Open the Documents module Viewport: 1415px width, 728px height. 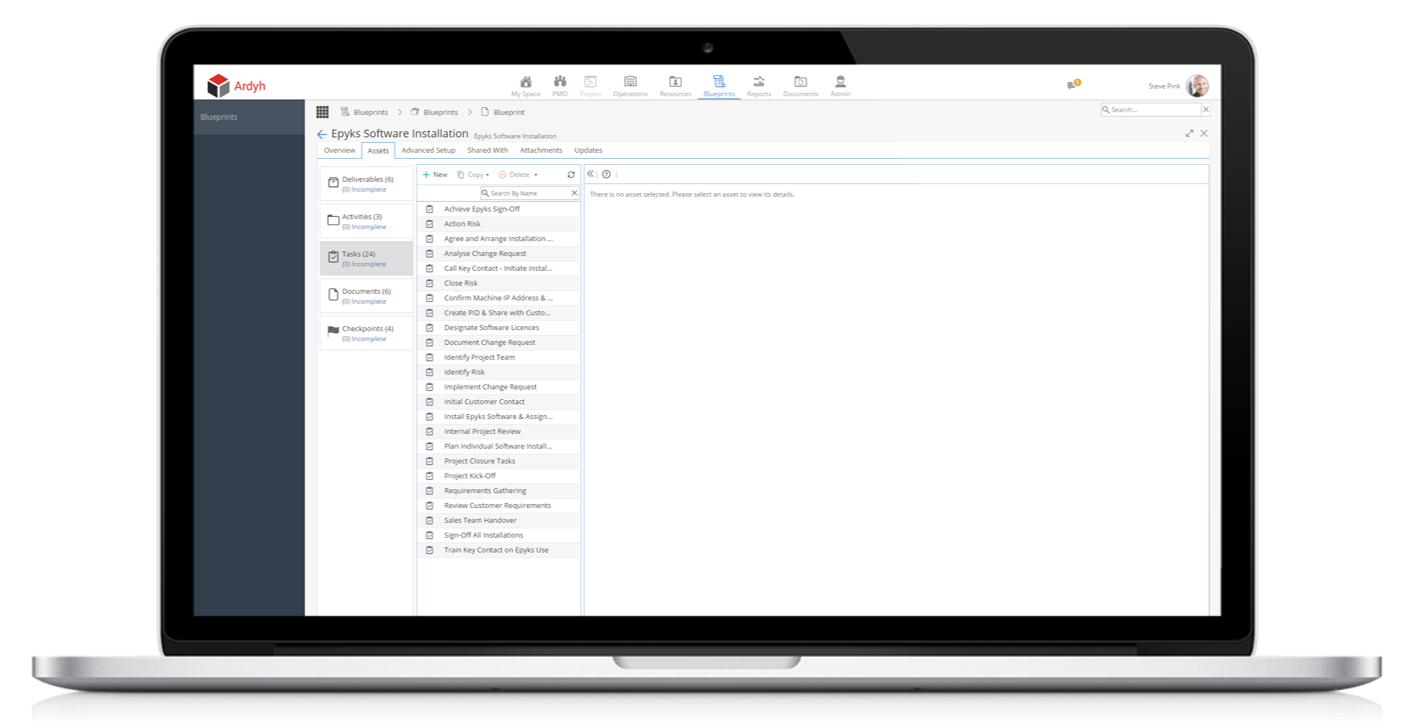800,86
